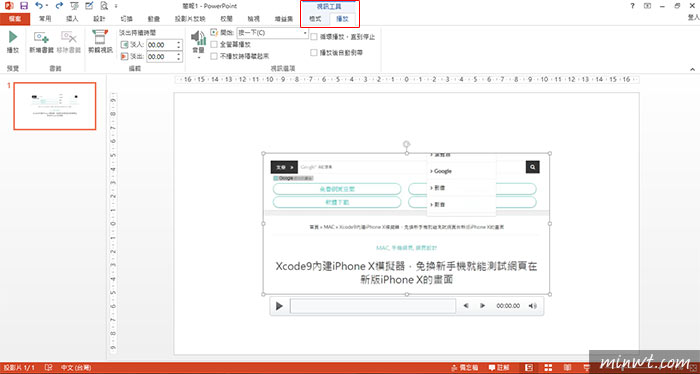
Task: Open the Home ribbon tab
Action: coord(45,19)
